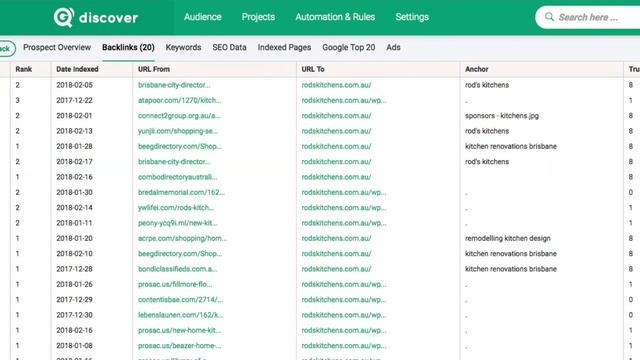Switch to Prospect Overview tab
This screenshot has width=640, height=360.
[x=57, y=47]
